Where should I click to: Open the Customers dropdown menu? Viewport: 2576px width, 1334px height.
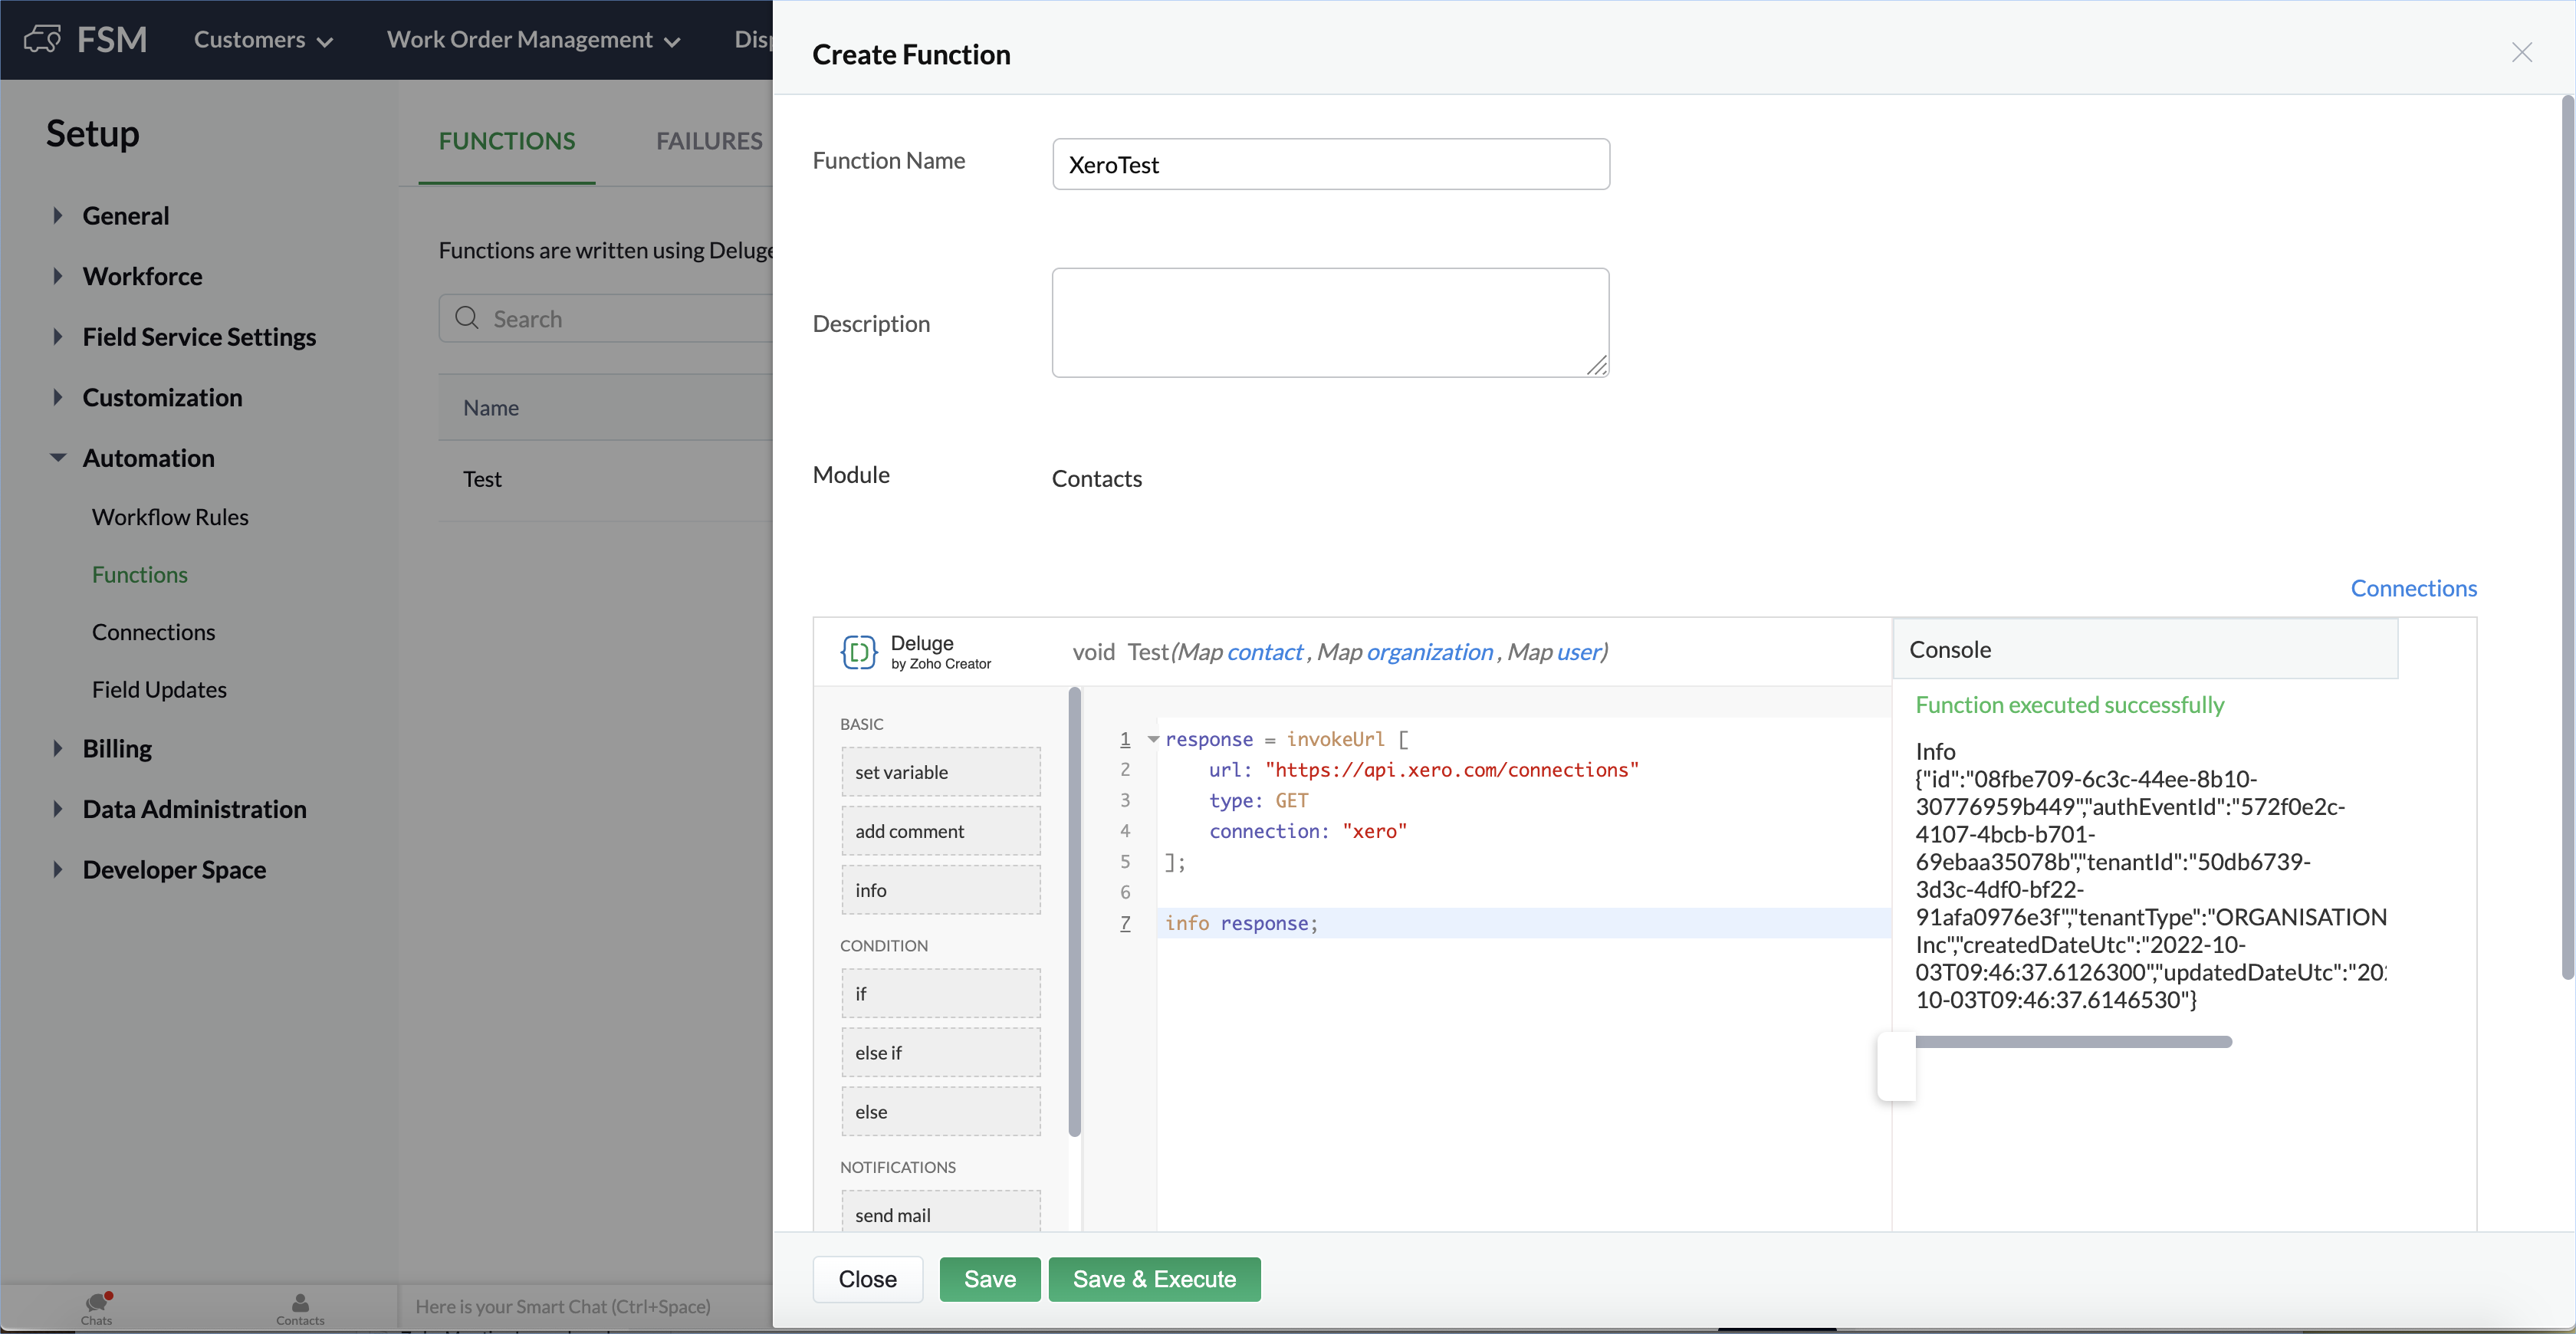point(263,40)
